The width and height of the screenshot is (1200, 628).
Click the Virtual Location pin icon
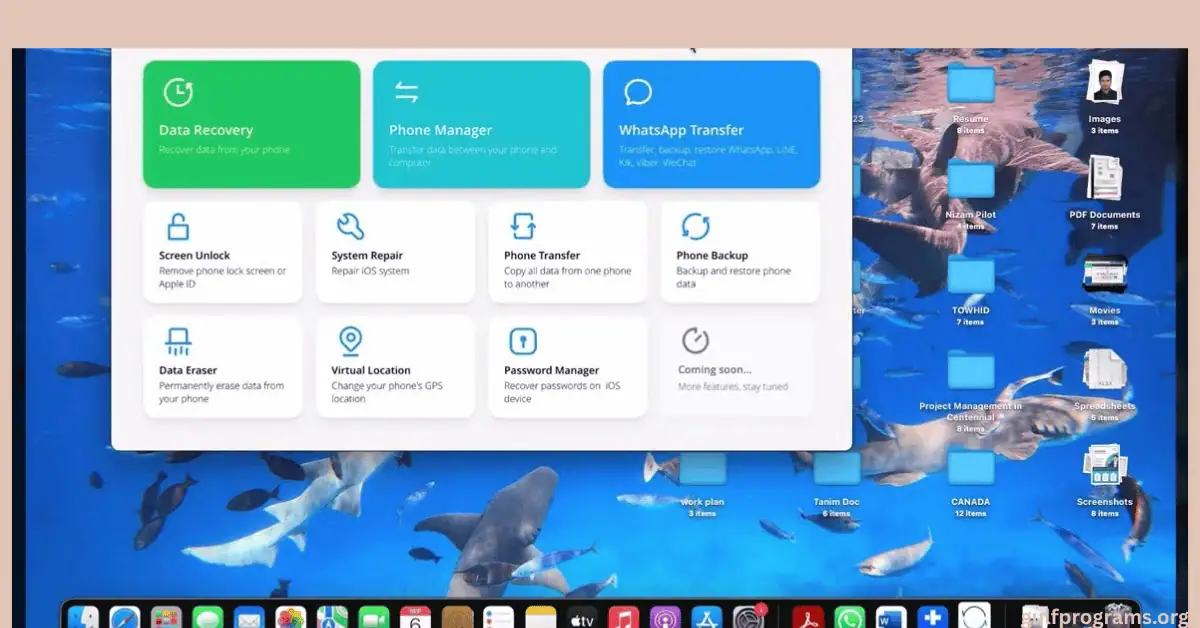[350, 342]
